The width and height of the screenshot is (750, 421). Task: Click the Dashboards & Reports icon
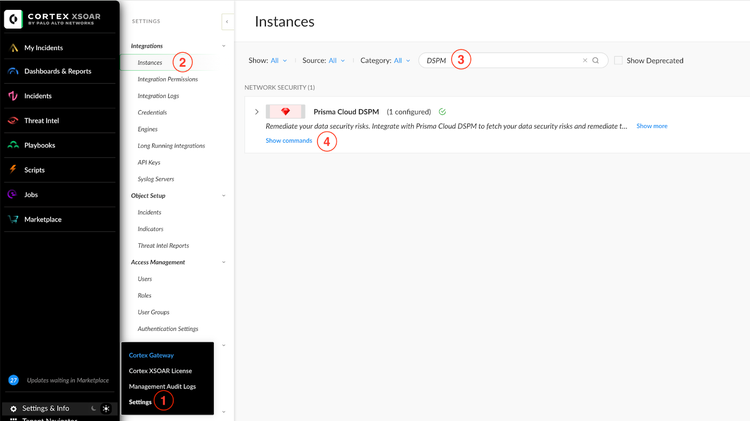(x=13, y=71)
